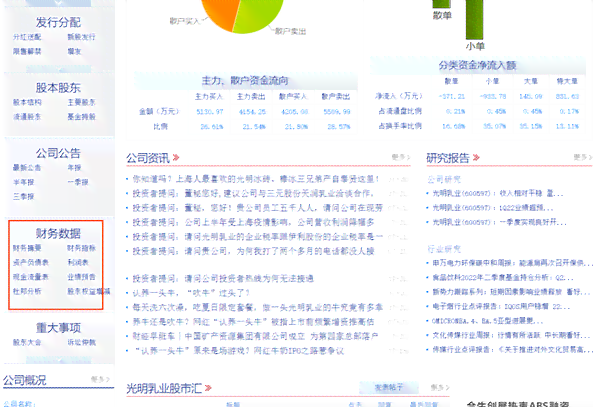This screenshot has width=600, height=407.
Task: Open investor question about 三元股份 cooperation
Action: pyautogui.click(x=253, y=194)
